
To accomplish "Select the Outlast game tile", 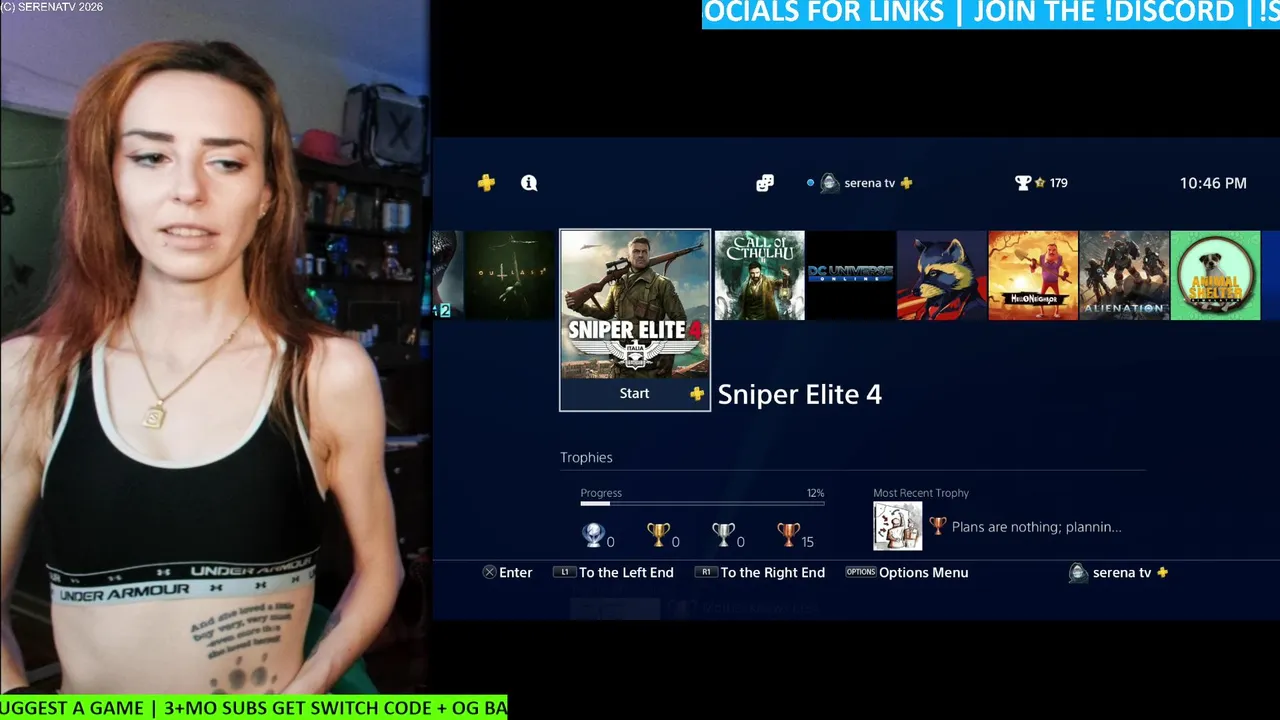I will click(x=510, y=276).
